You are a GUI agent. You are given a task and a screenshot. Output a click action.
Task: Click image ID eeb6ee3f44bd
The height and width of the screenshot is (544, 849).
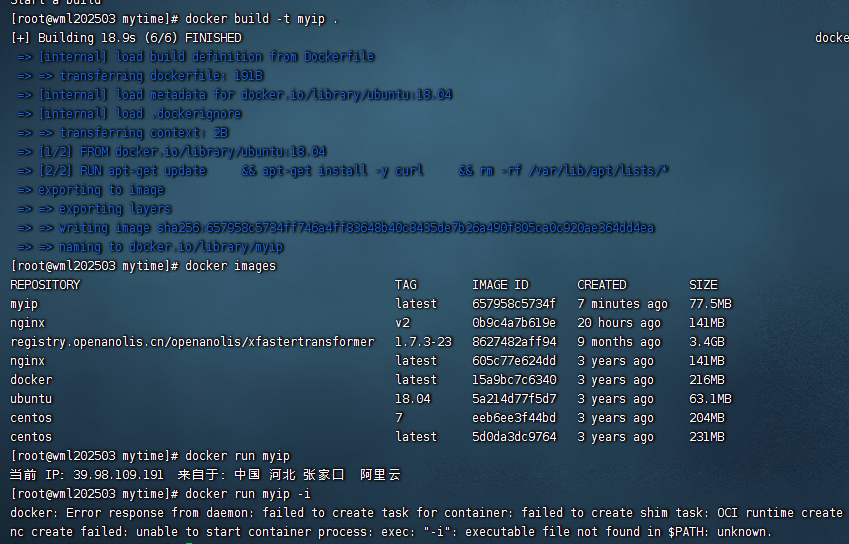(514, 418)
